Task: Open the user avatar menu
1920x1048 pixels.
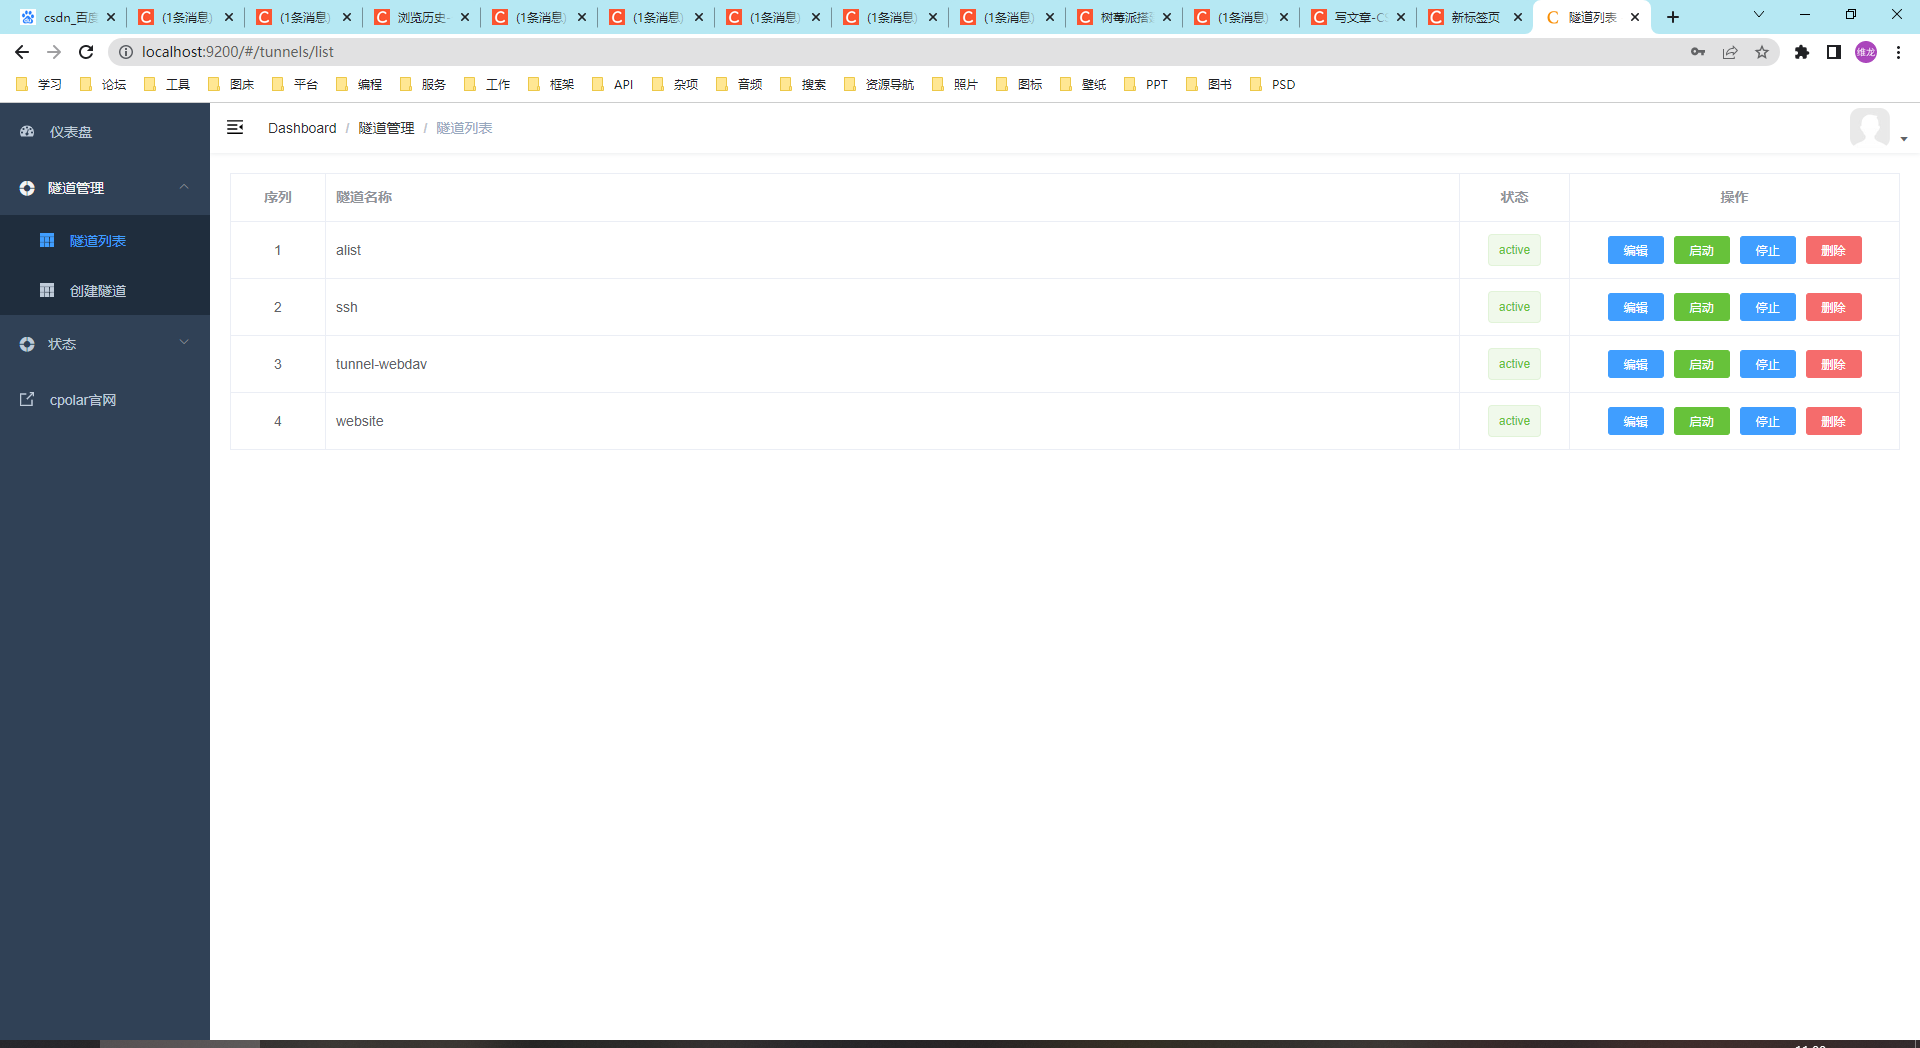Action: (x=1870, y=128)
